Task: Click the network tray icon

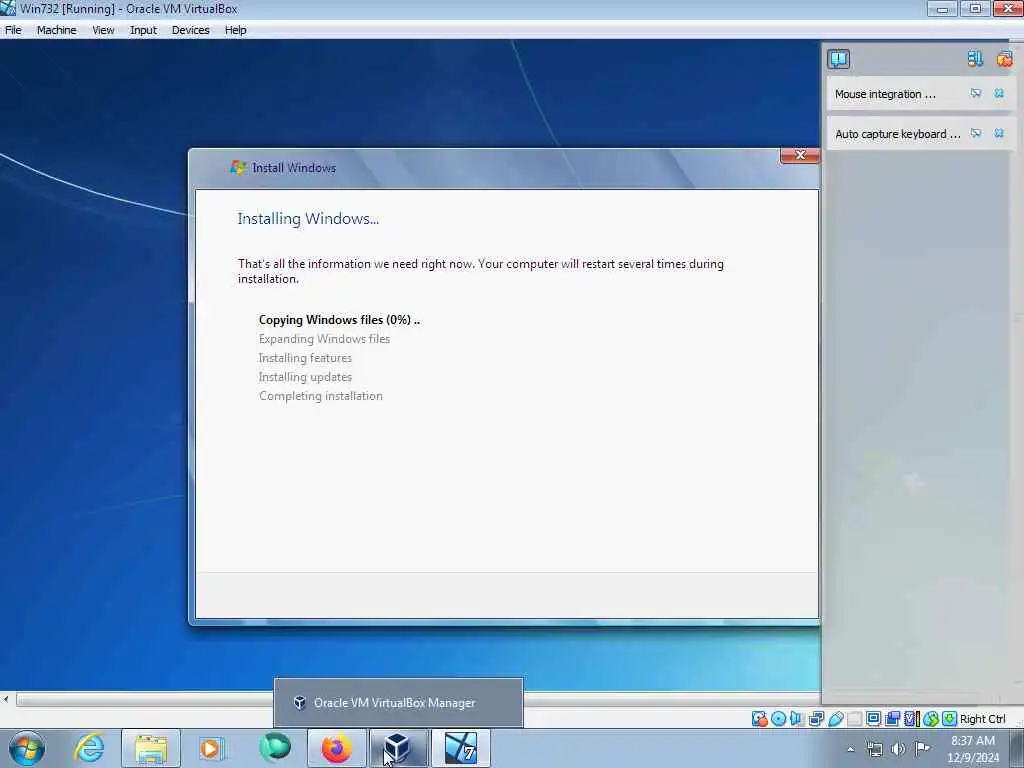Action: click(874, 749)
